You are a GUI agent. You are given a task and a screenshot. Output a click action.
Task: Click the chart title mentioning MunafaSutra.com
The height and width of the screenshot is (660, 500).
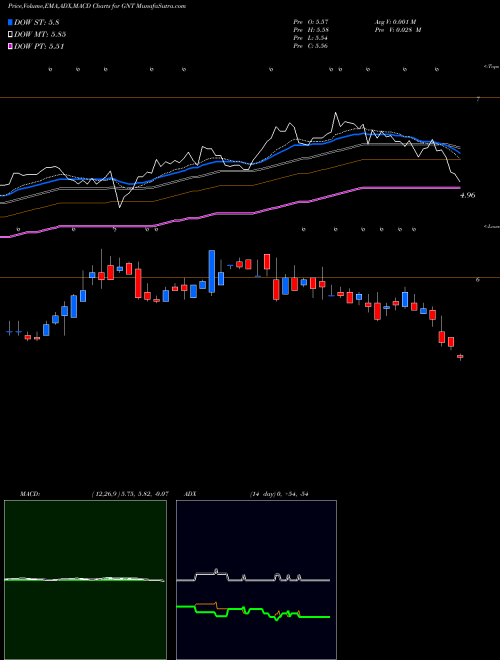coord(97,6)
